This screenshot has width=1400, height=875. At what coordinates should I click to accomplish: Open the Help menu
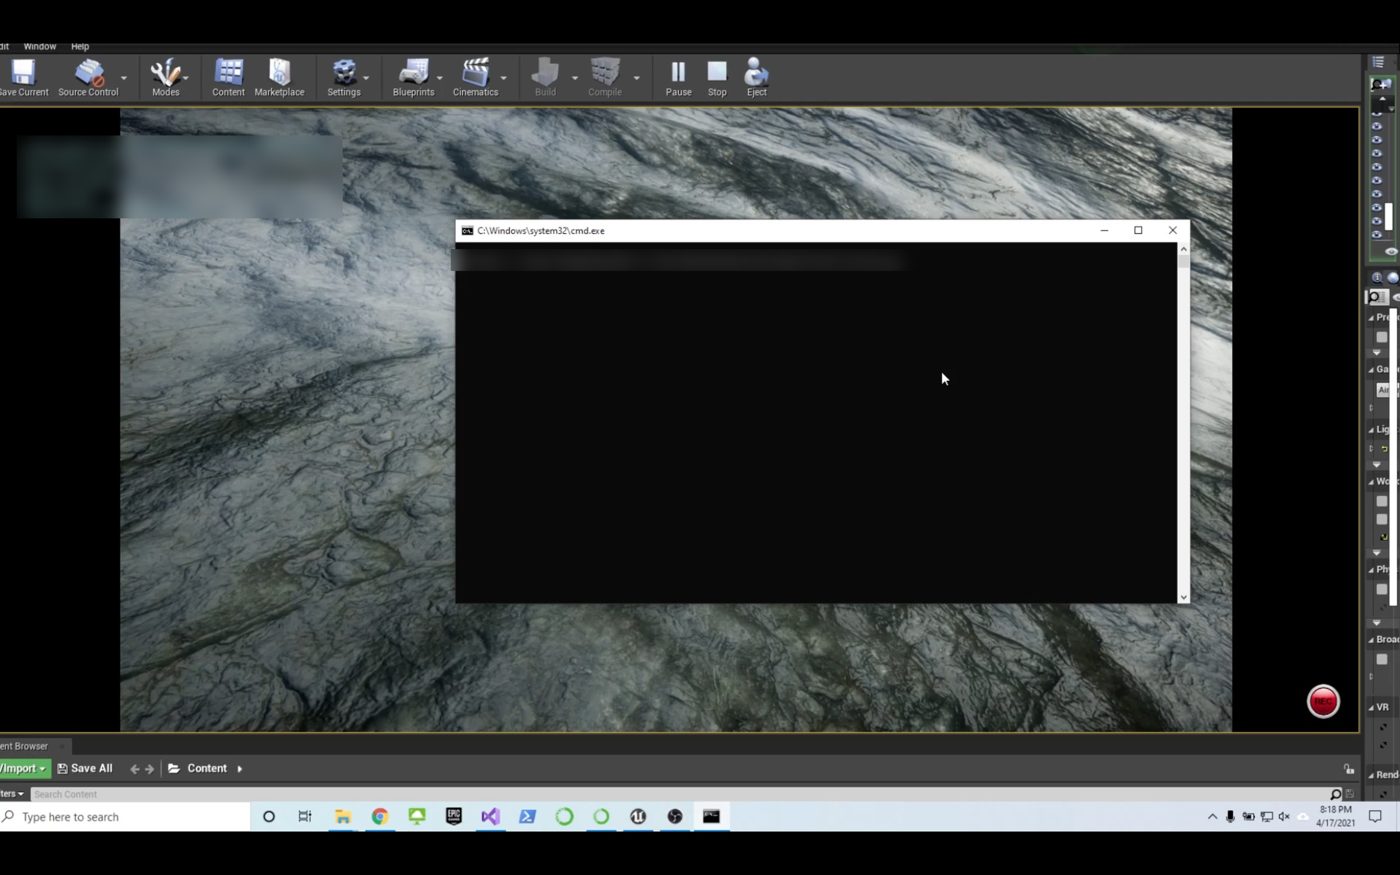80,46
